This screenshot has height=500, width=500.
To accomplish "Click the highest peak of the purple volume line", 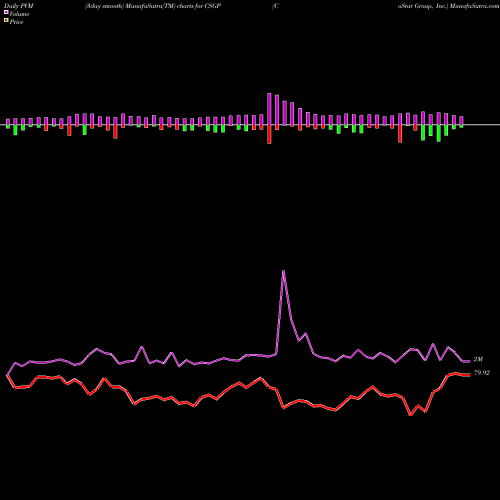I will (283, 271).
